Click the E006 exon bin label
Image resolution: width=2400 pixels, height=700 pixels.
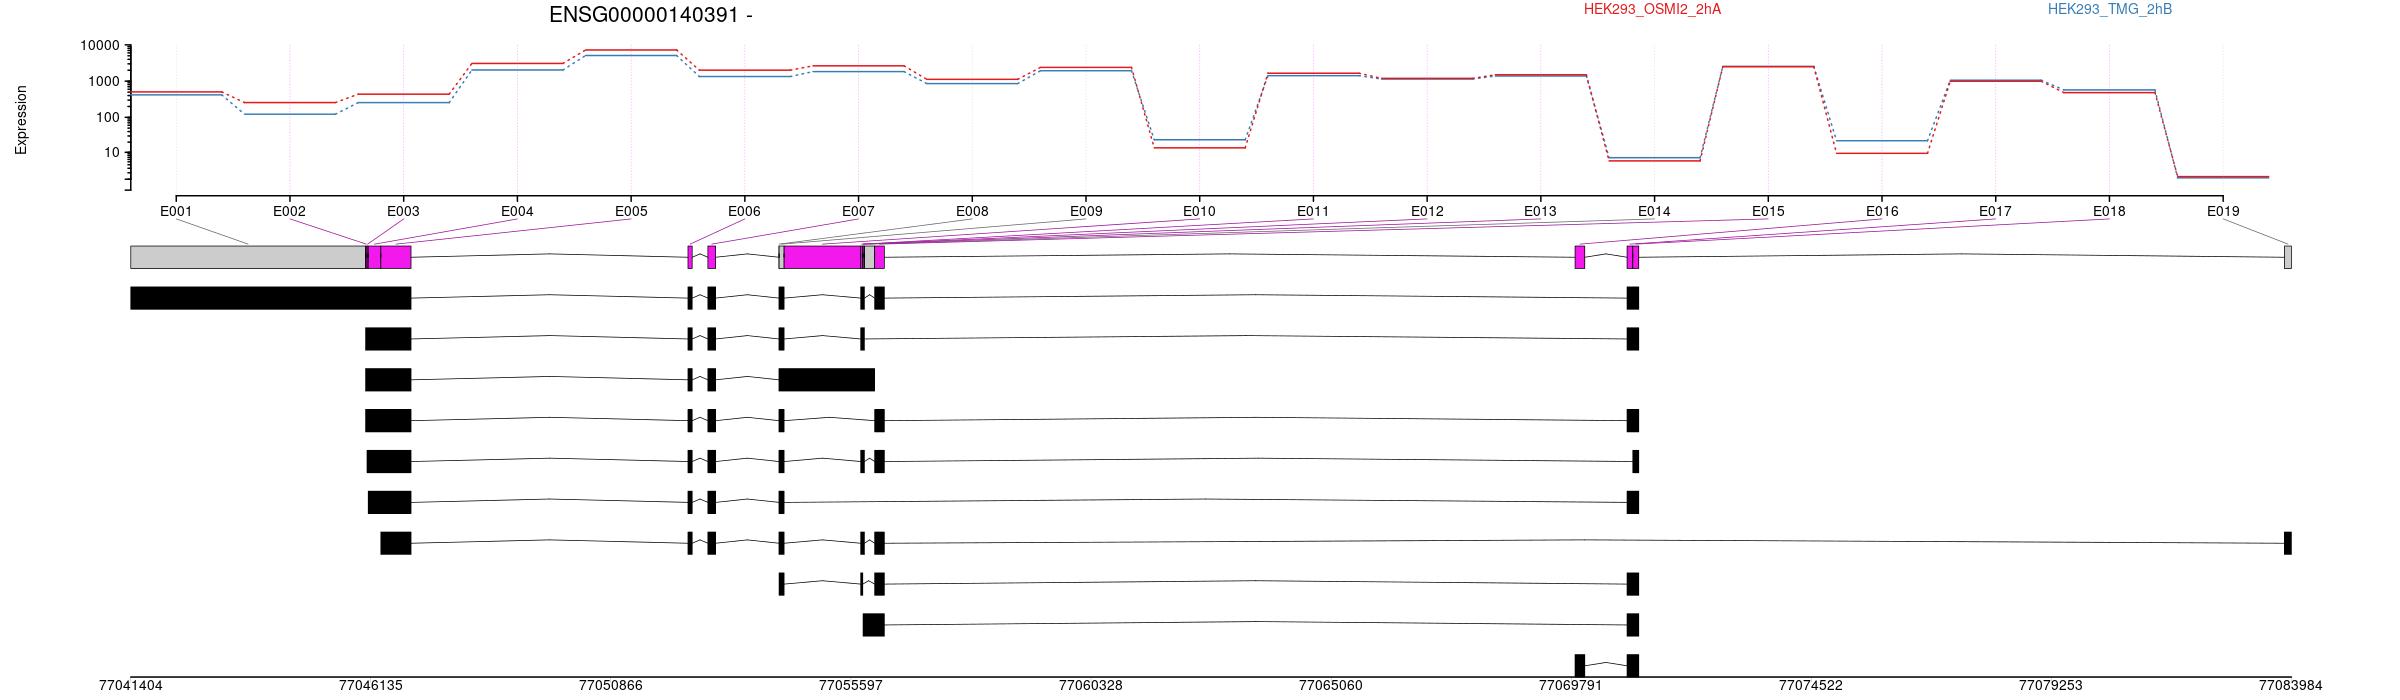pos(744,211)
